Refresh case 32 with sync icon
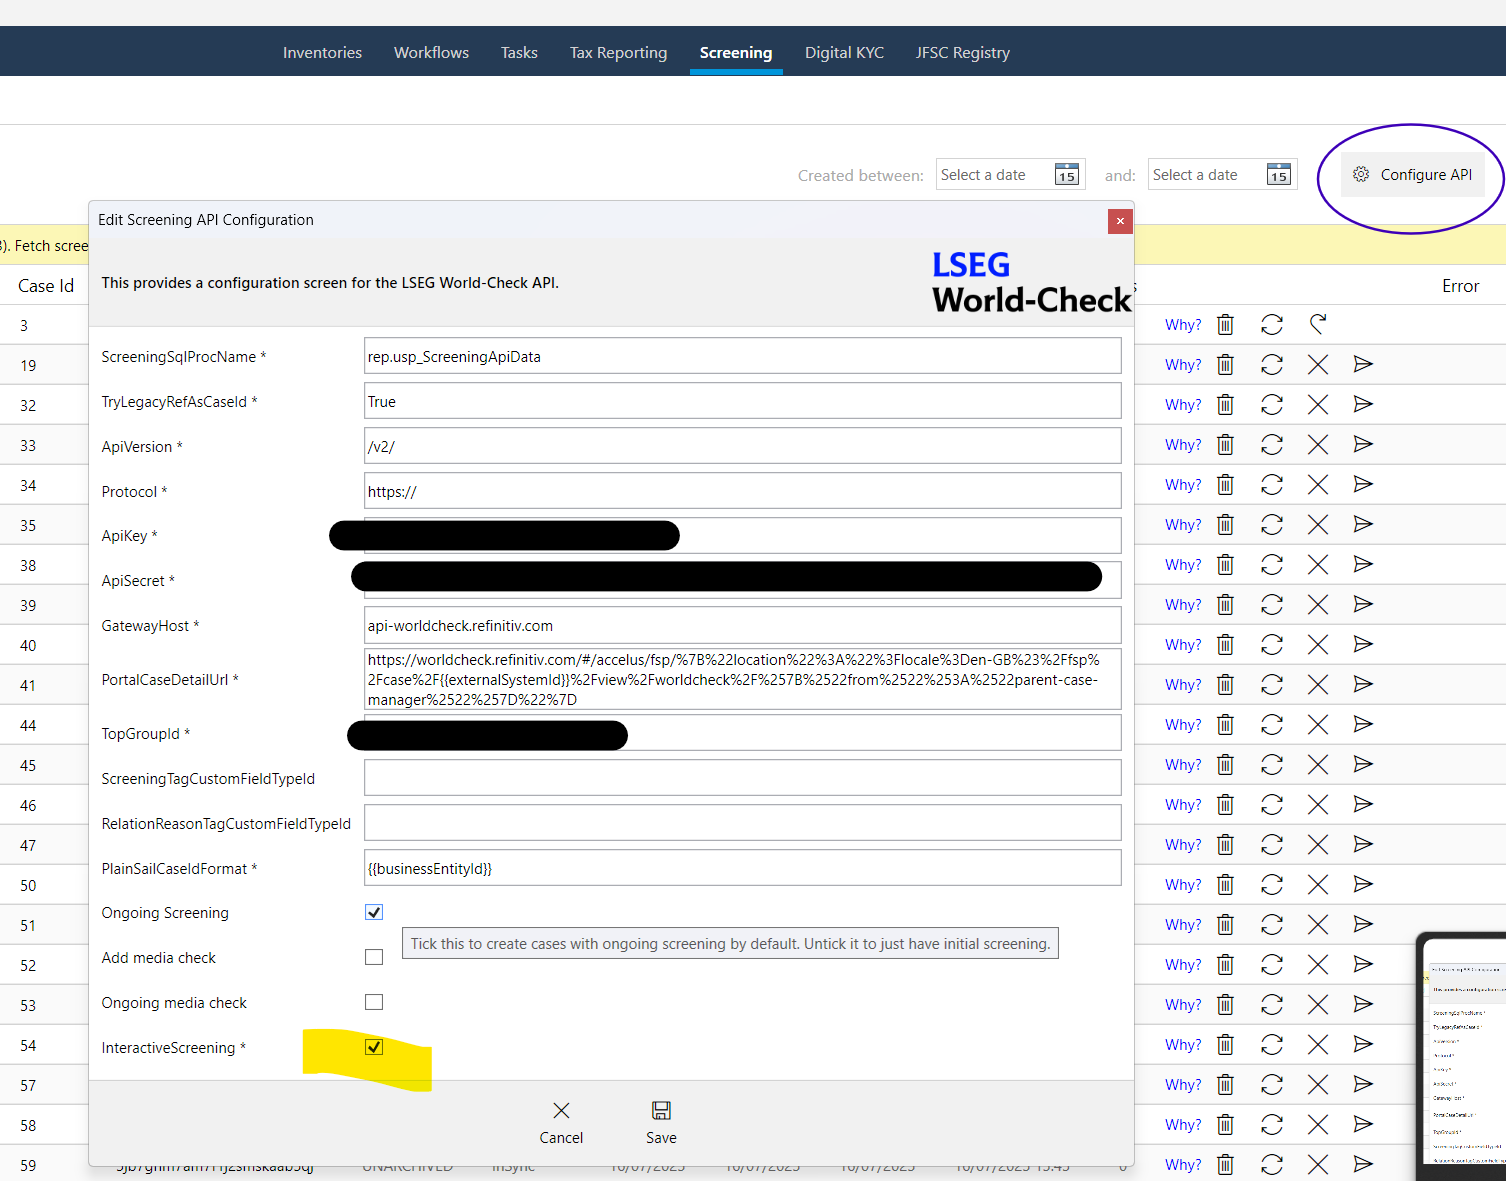Viewport: 1506px width, 1181px height. tap(1272, 405)
